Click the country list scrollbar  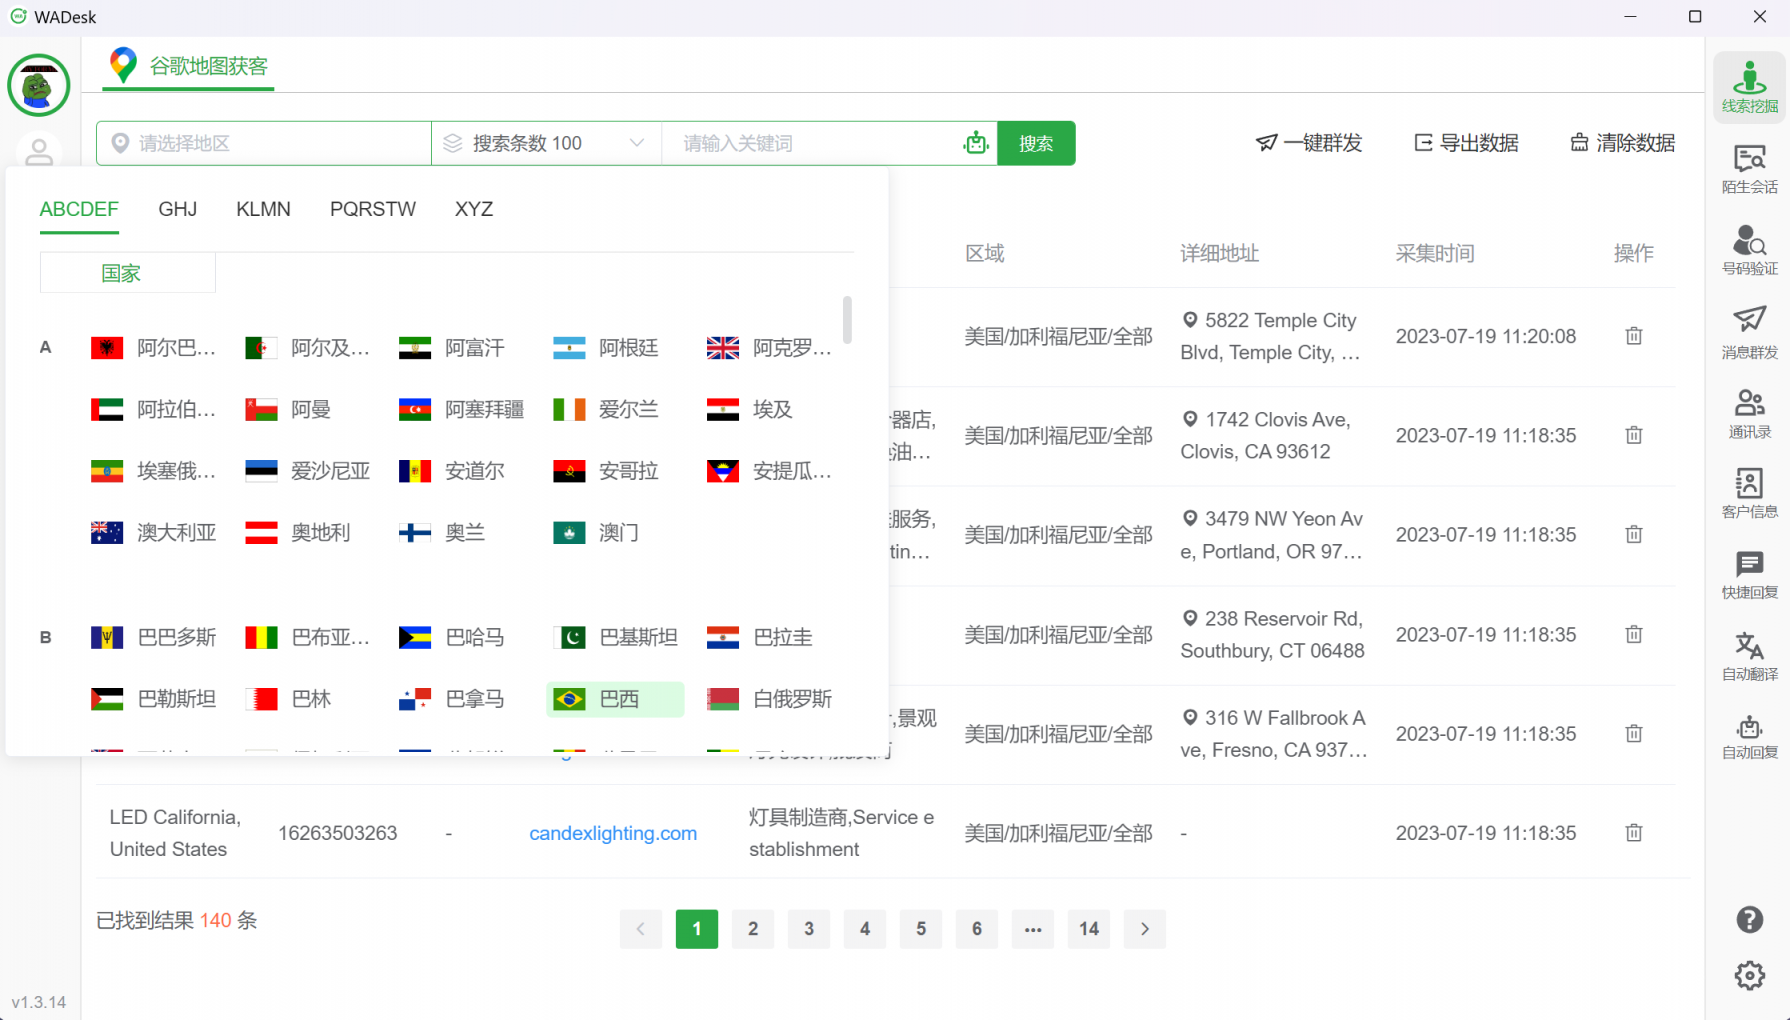(847, 320)
